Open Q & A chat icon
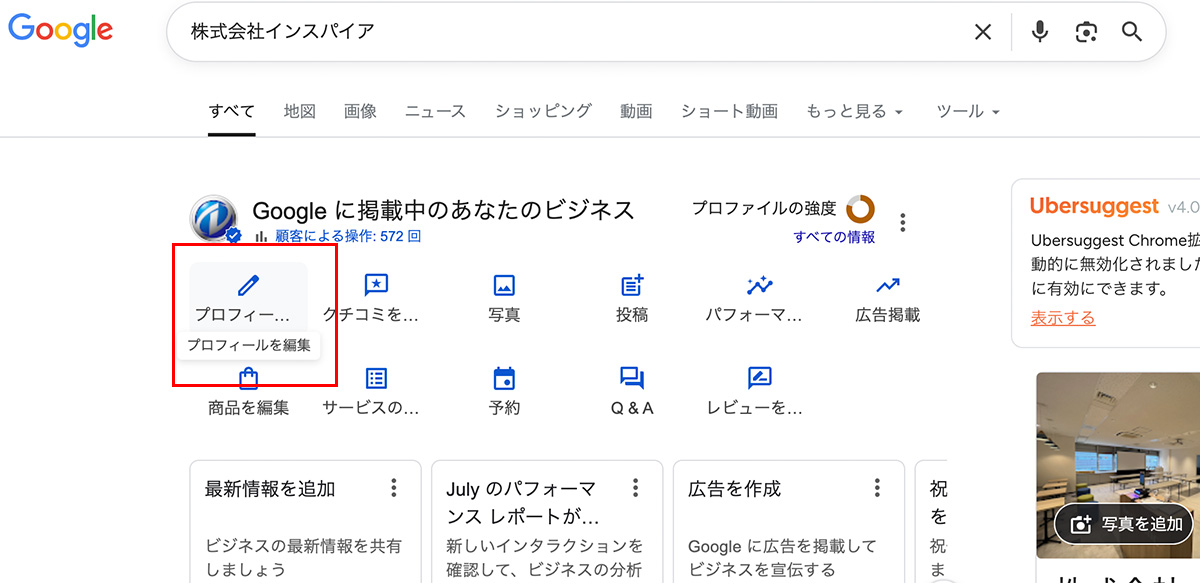Viewport: 1200px width, 585px height. 632,378
